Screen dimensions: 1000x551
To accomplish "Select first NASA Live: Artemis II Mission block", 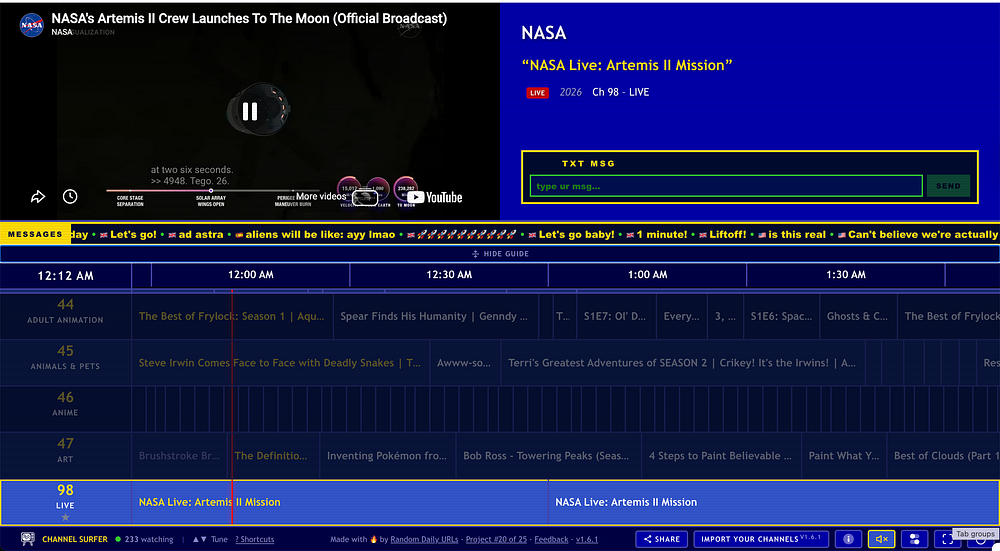I will 339,503.
